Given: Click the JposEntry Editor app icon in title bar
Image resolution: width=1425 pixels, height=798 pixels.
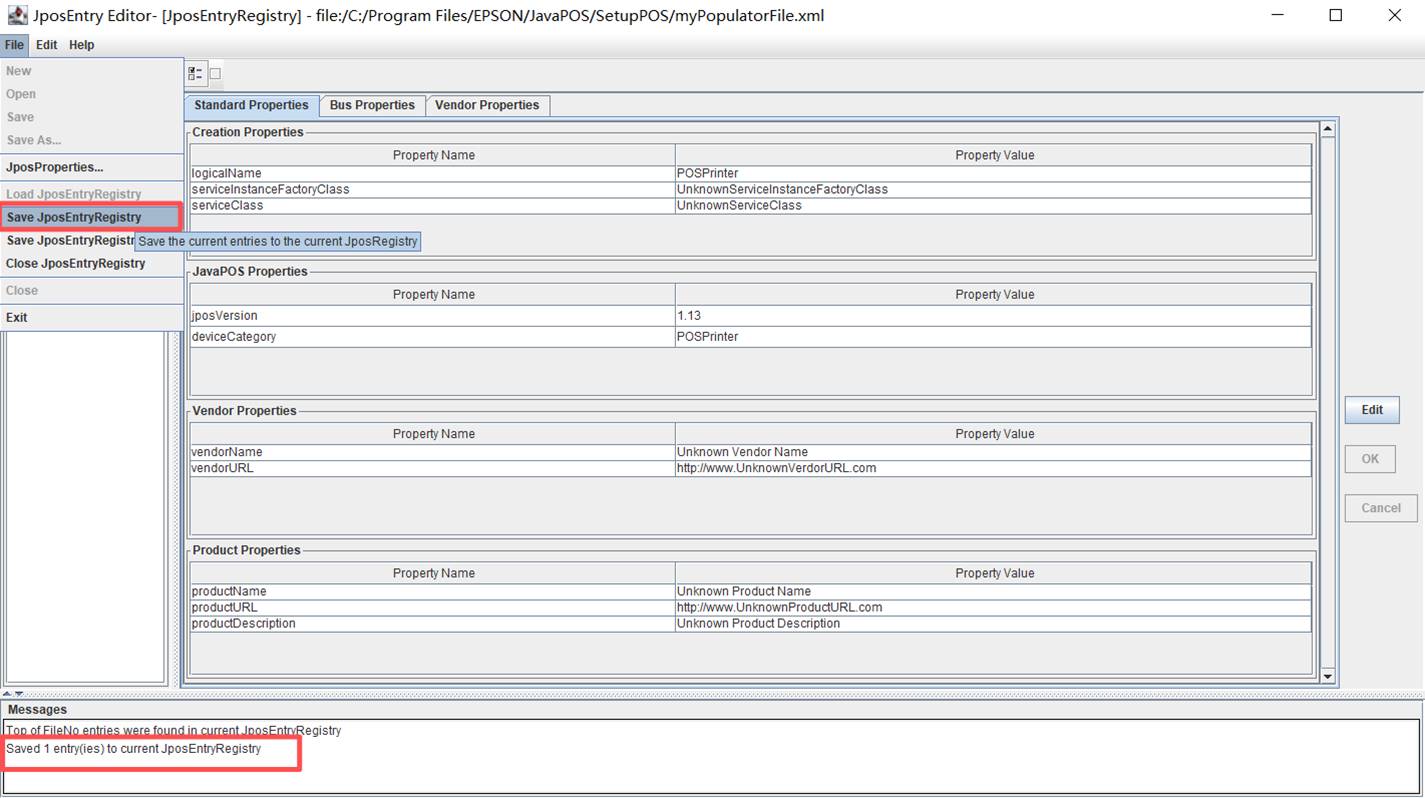Looking at the screenshot, I should [17, 15].
